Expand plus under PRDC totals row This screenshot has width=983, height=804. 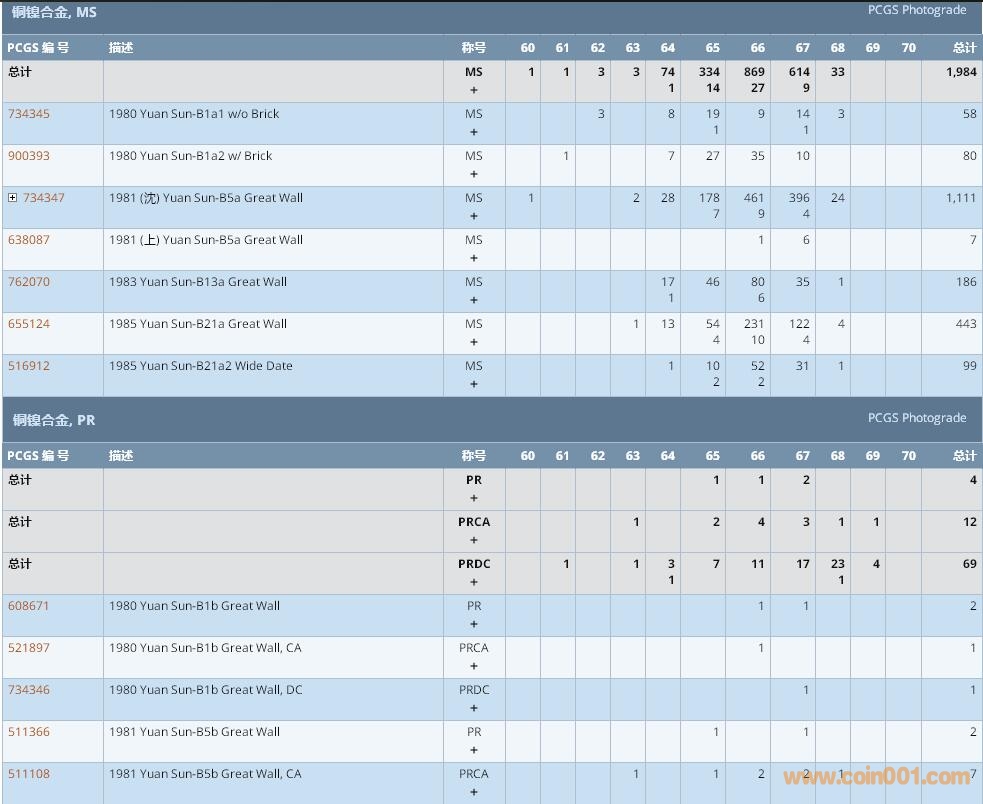[x=474, y=582]
